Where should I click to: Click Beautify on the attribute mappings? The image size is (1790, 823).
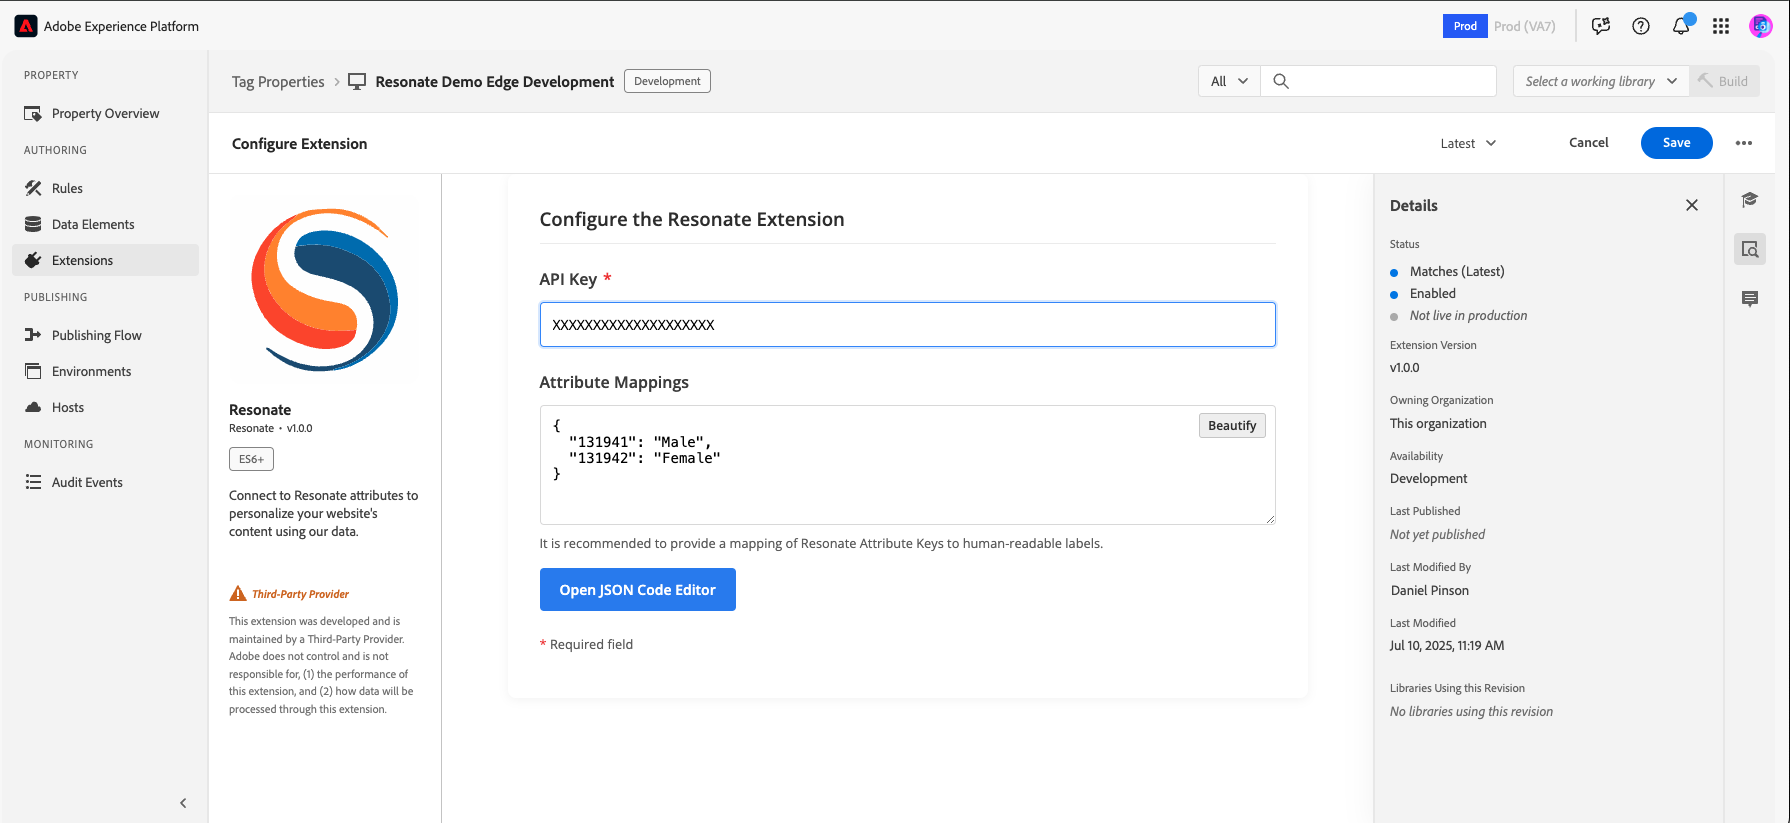click(x=1232, y=425)
